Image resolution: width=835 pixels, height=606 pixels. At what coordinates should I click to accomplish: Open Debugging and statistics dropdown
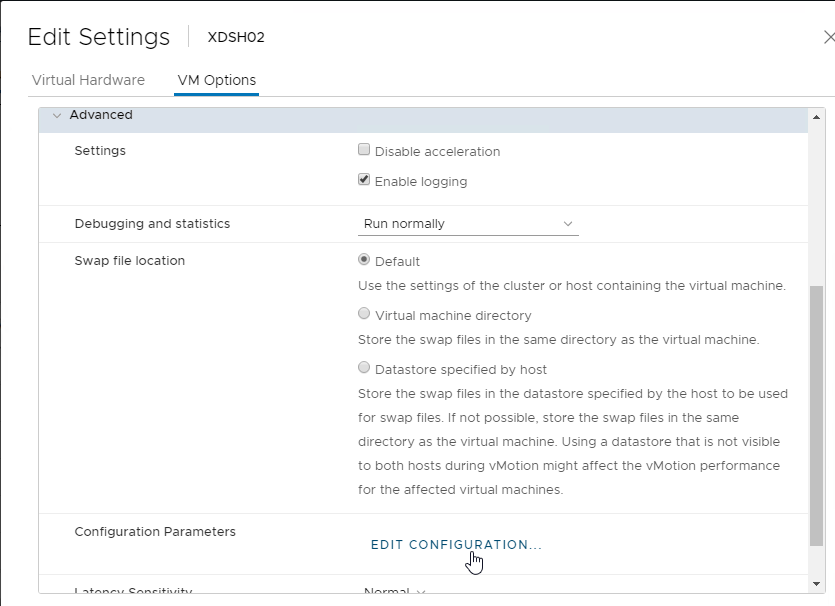[x=468, y=224]
